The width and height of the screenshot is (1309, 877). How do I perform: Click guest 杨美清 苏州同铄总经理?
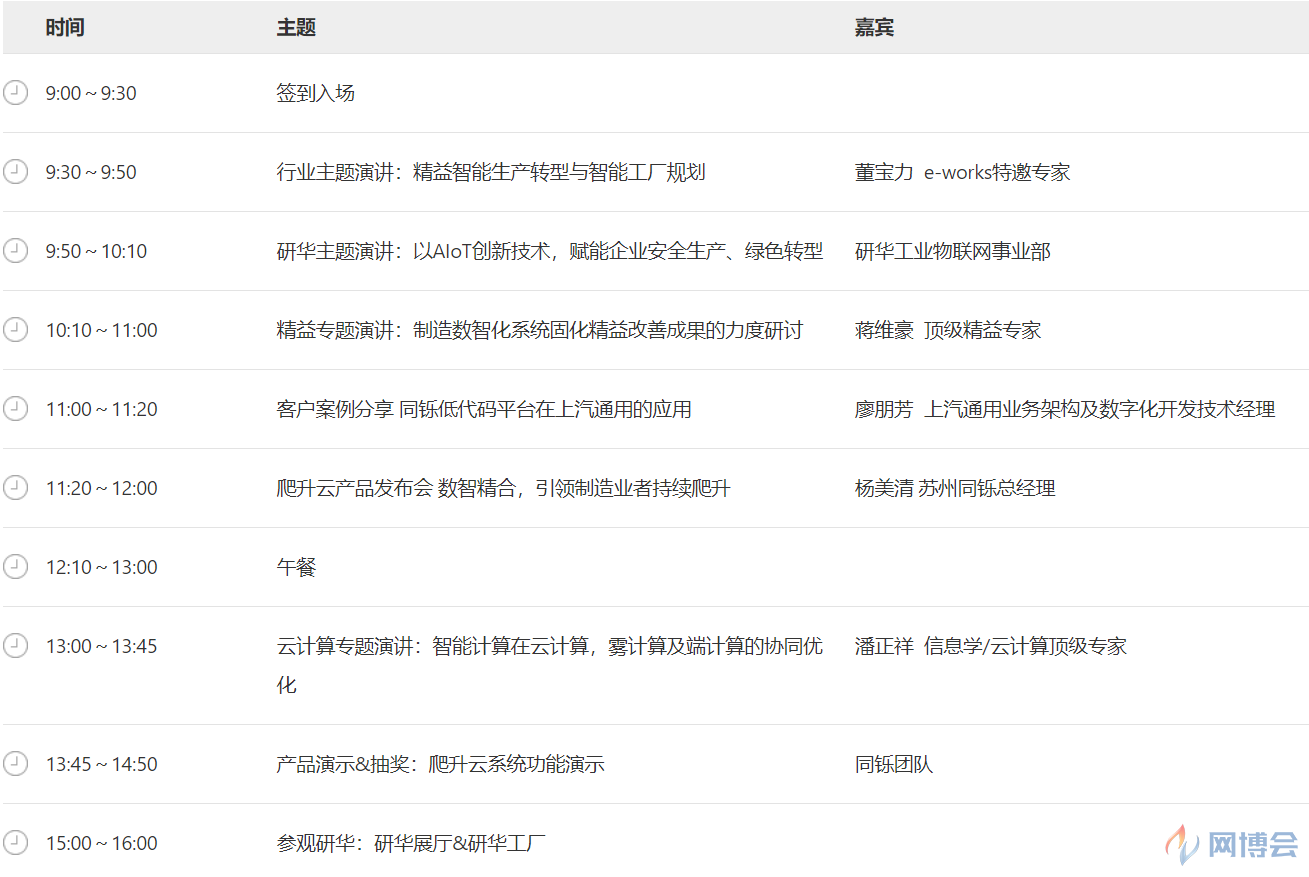[955, 489]
